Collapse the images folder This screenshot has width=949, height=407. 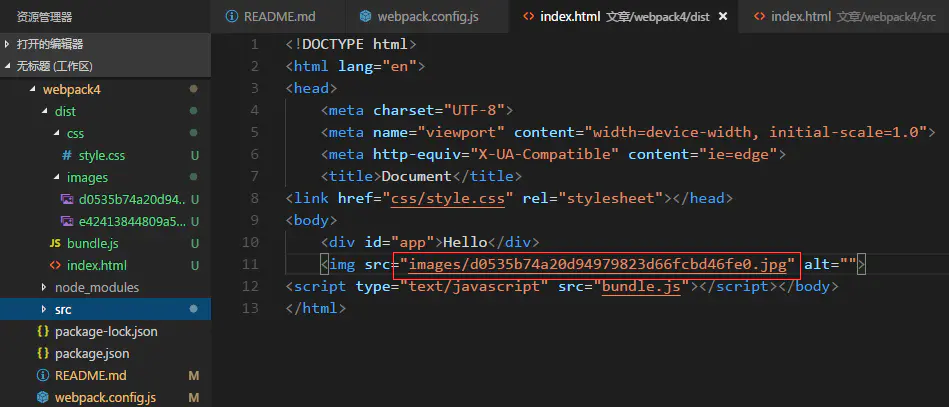click(57, 177)
